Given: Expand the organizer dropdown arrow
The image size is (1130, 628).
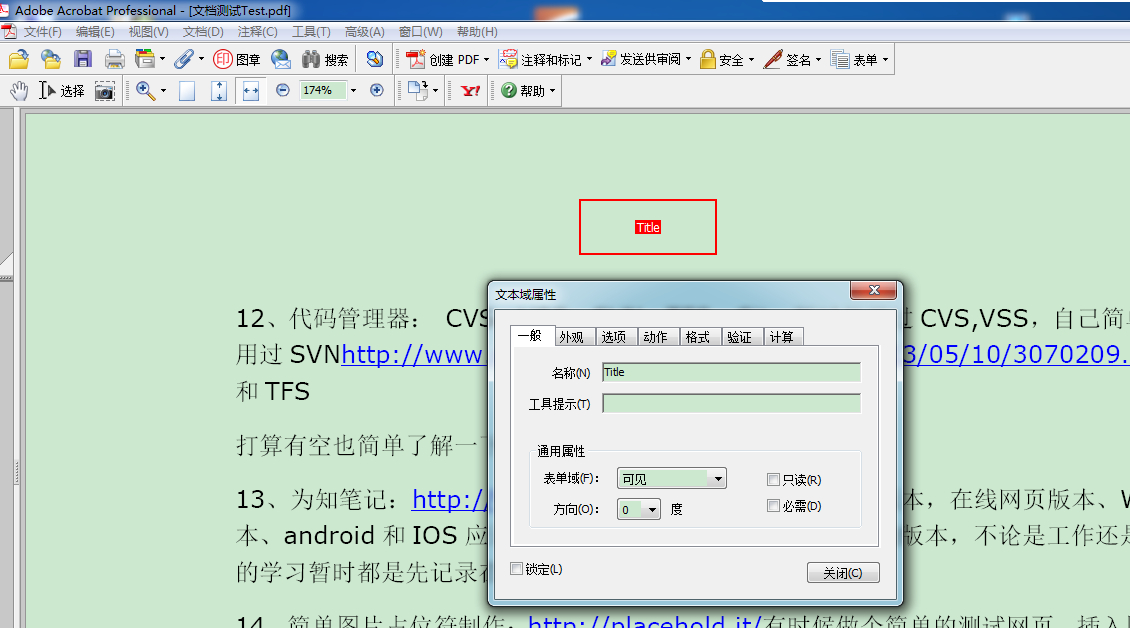Looking at the screenshot, I should pyautogui.click(x=162, y=59).
